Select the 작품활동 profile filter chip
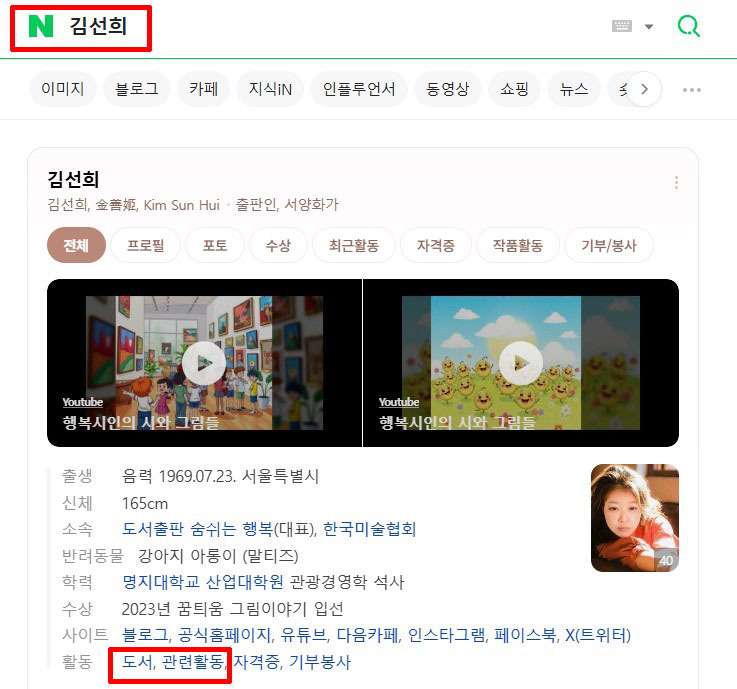737x689 pixels. (x=517, y=245)
